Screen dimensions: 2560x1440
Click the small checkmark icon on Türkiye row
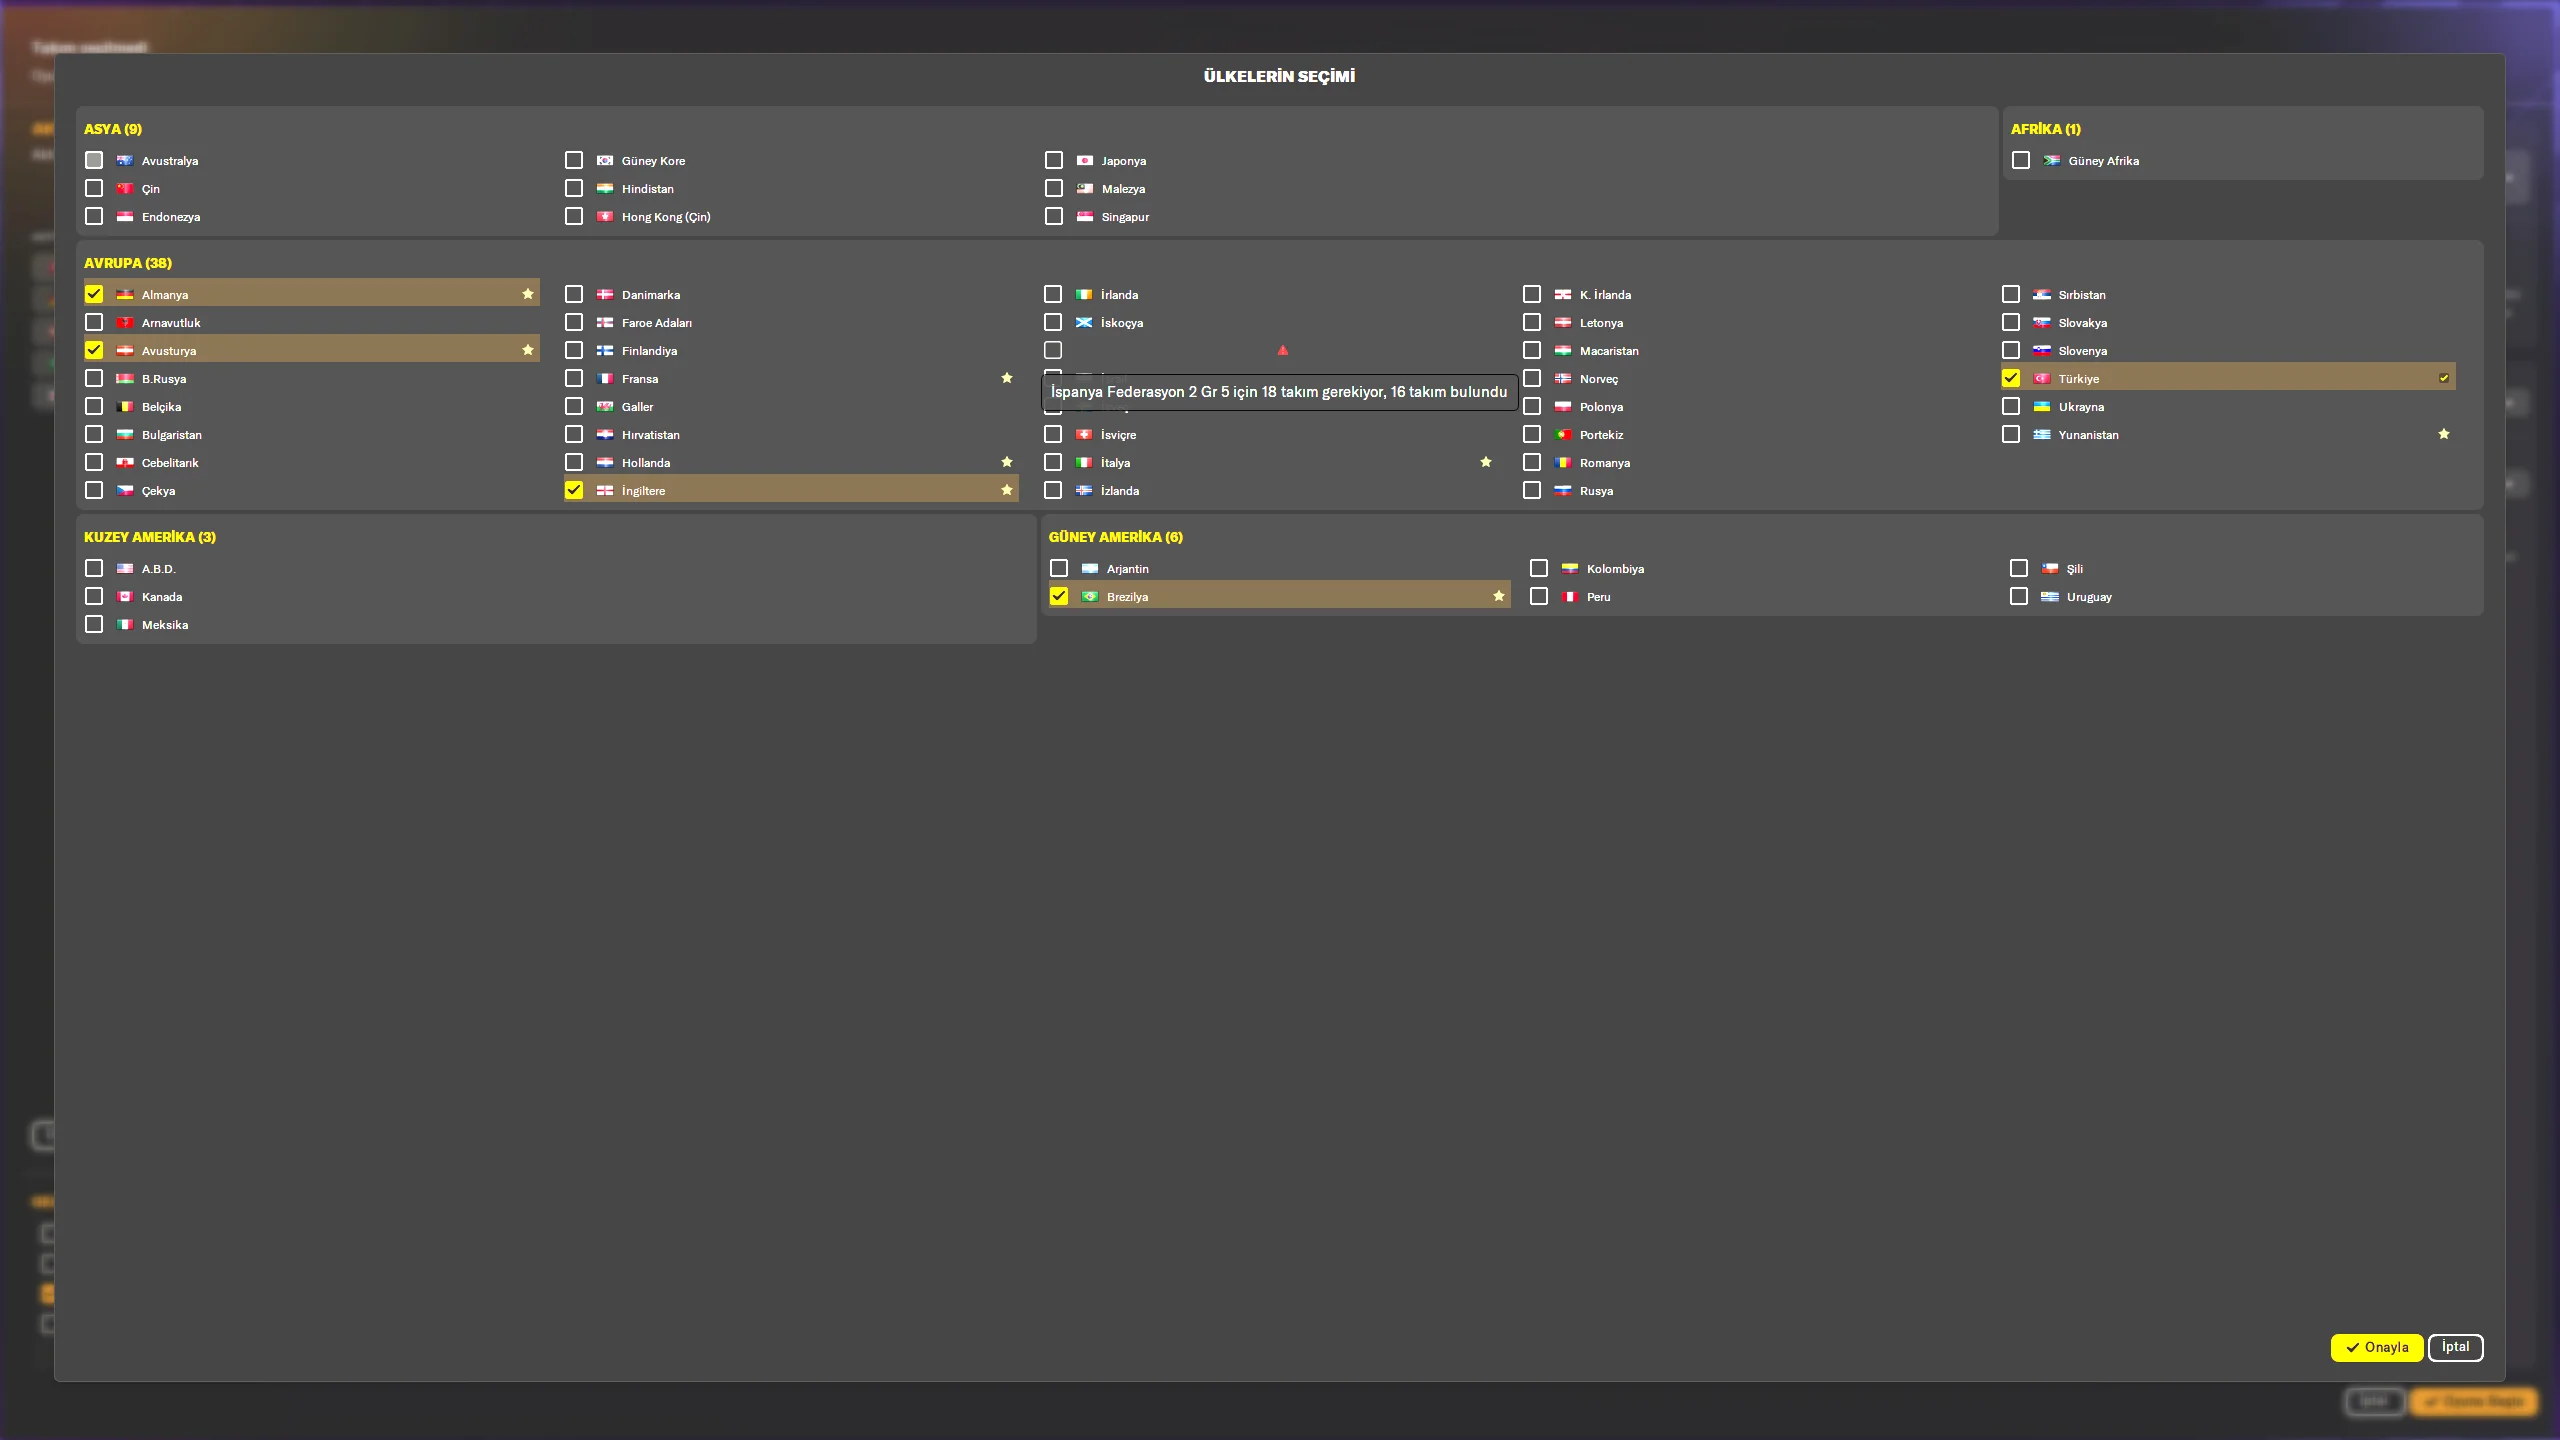(2444, 378)
